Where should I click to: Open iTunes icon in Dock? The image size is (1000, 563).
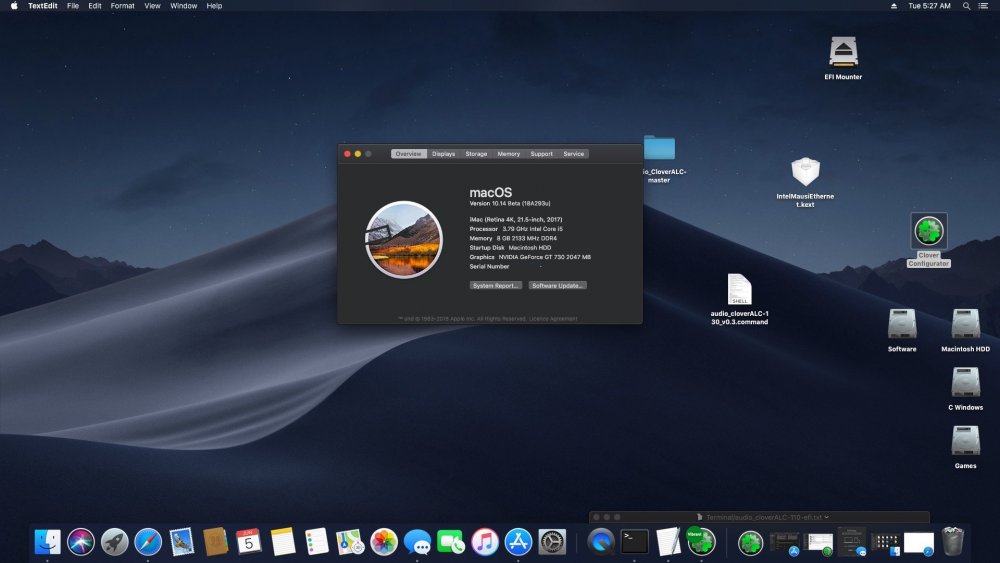pyautogui.click(x=485, y=543)
